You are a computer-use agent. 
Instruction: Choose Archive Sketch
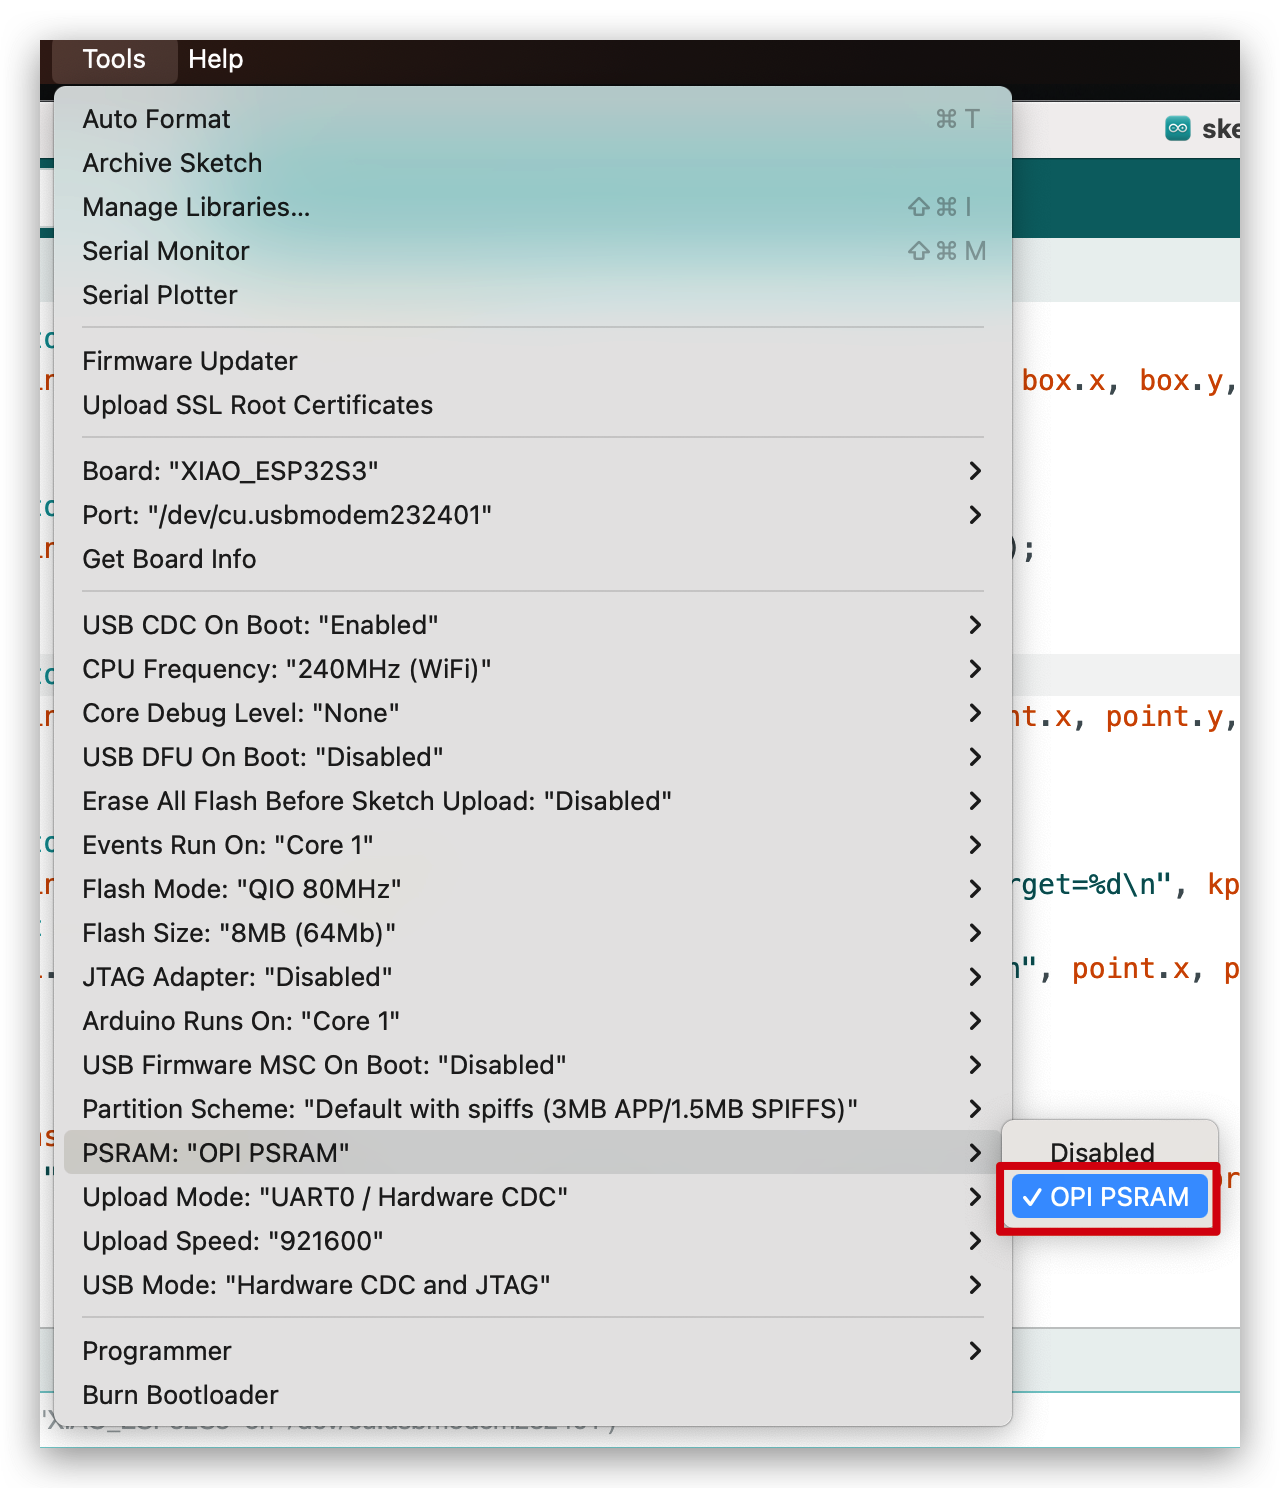point(533,163)
